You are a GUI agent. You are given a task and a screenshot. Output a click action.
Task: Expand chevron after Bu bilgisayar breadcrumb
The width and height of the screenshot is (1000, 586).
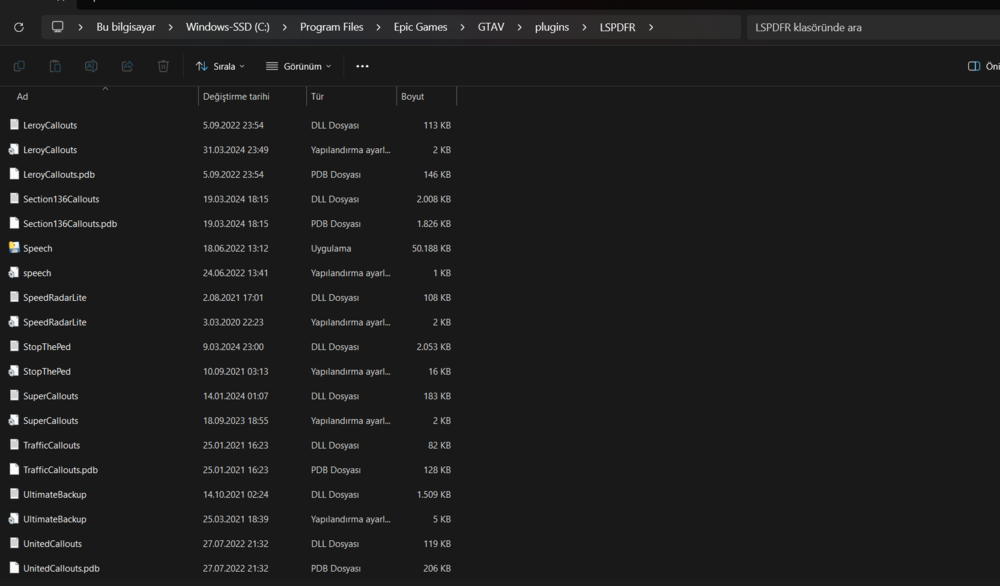[170, 27]
